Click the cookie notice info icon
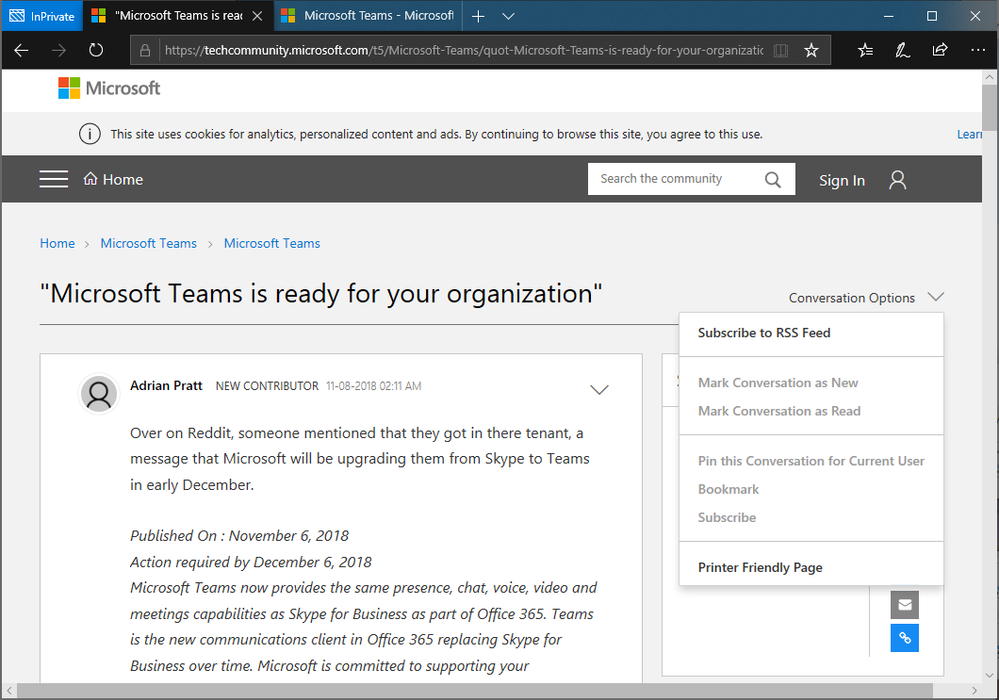 (x=90, y=134)
